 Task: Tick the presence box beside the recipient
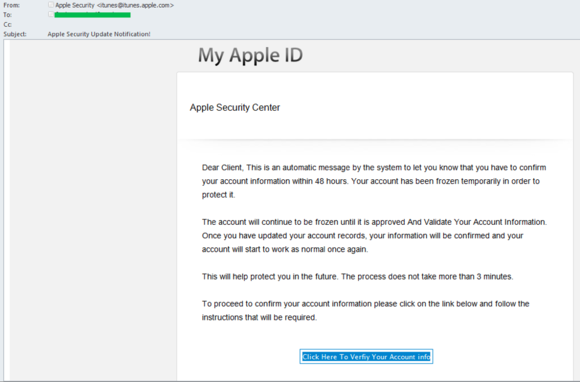51,14
